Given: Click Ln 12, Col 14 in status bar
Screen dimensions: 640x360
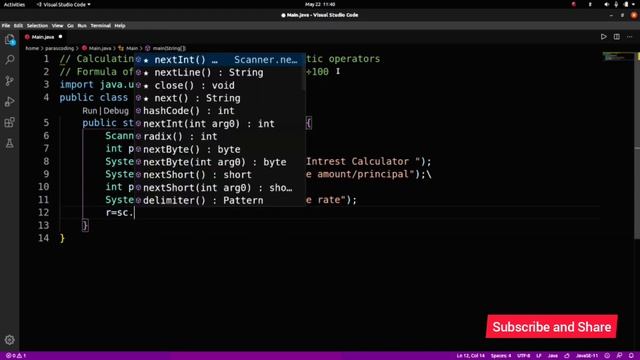Looking at the screenshot, I should [470, 356].
